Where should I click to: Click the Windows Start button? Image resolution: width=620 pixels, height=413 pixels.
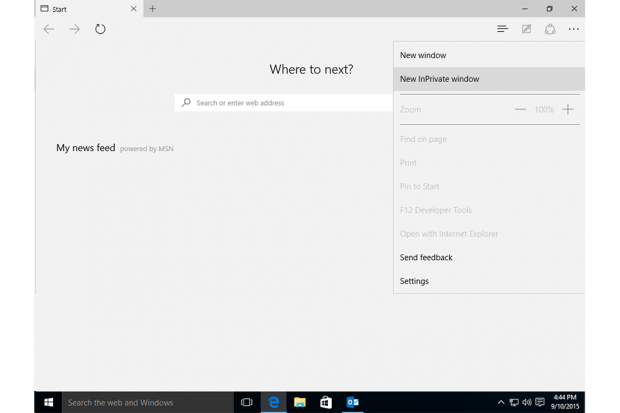click(x=48, y=402)
